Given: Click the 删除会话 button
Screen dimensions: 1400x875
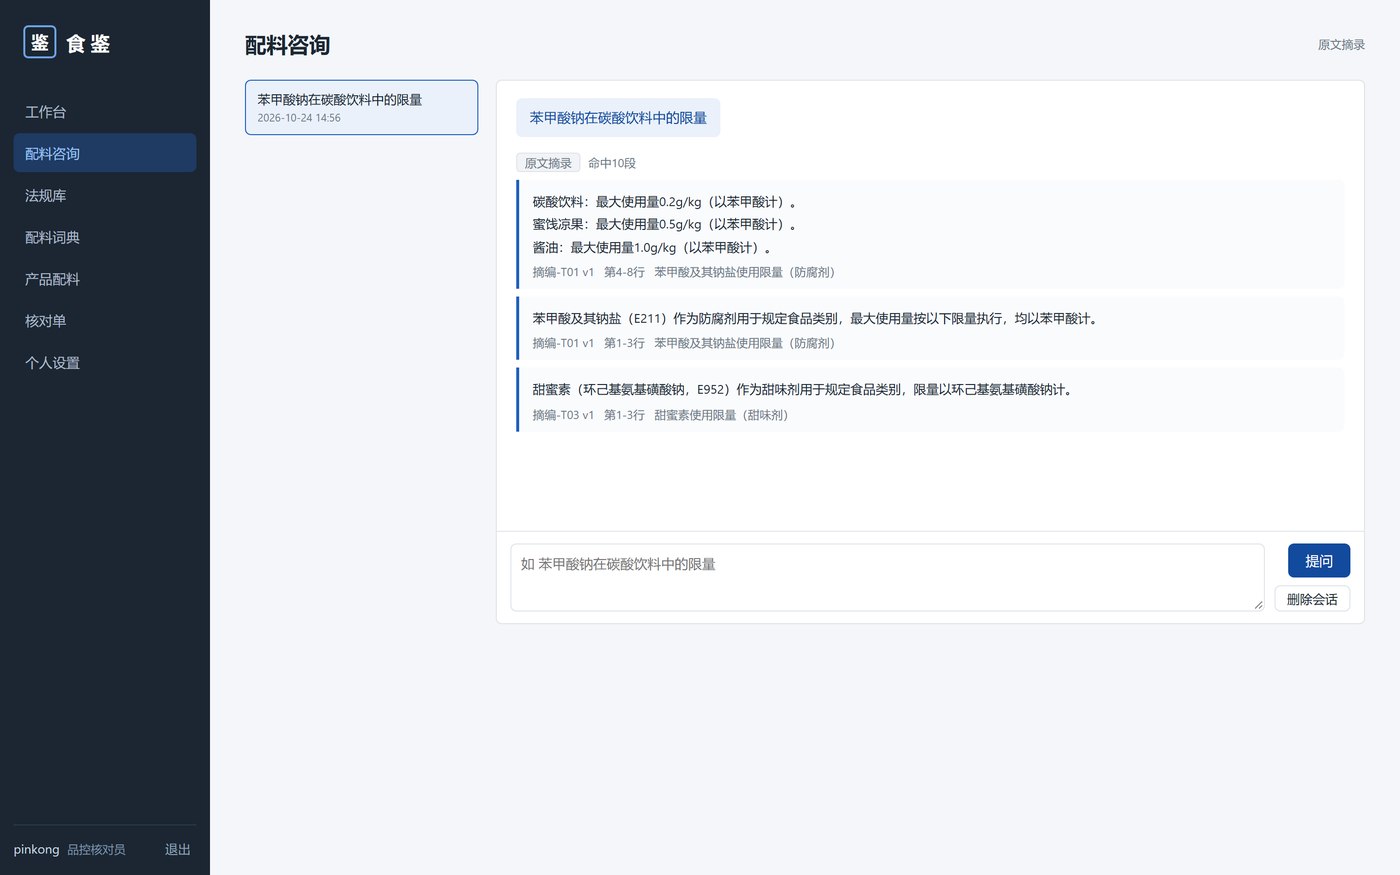Looking at the screenshot, I should click(1312, 599).
